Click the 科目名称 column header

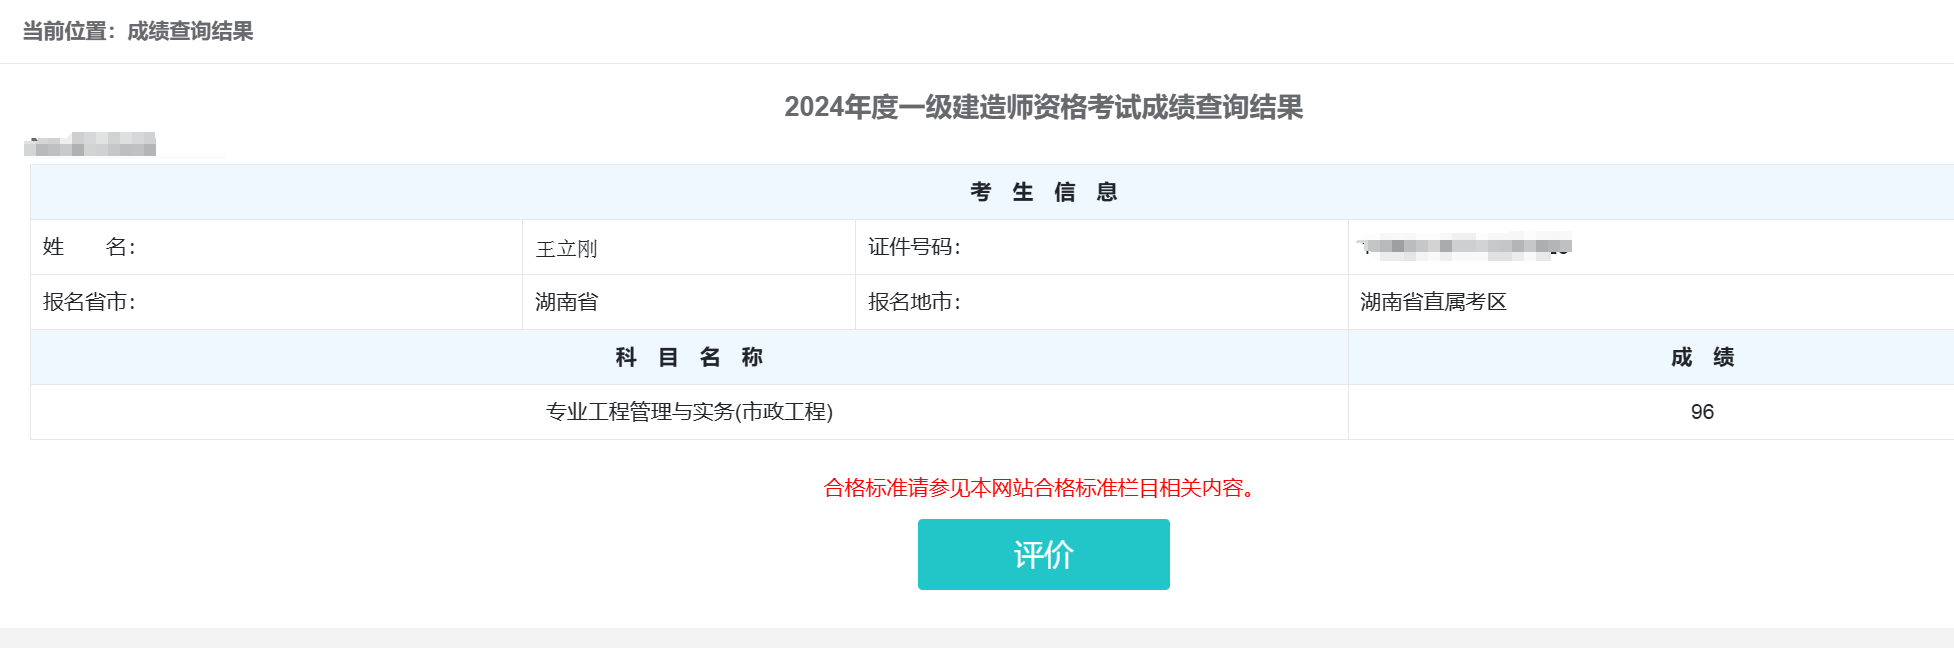[x=689, y=357]
